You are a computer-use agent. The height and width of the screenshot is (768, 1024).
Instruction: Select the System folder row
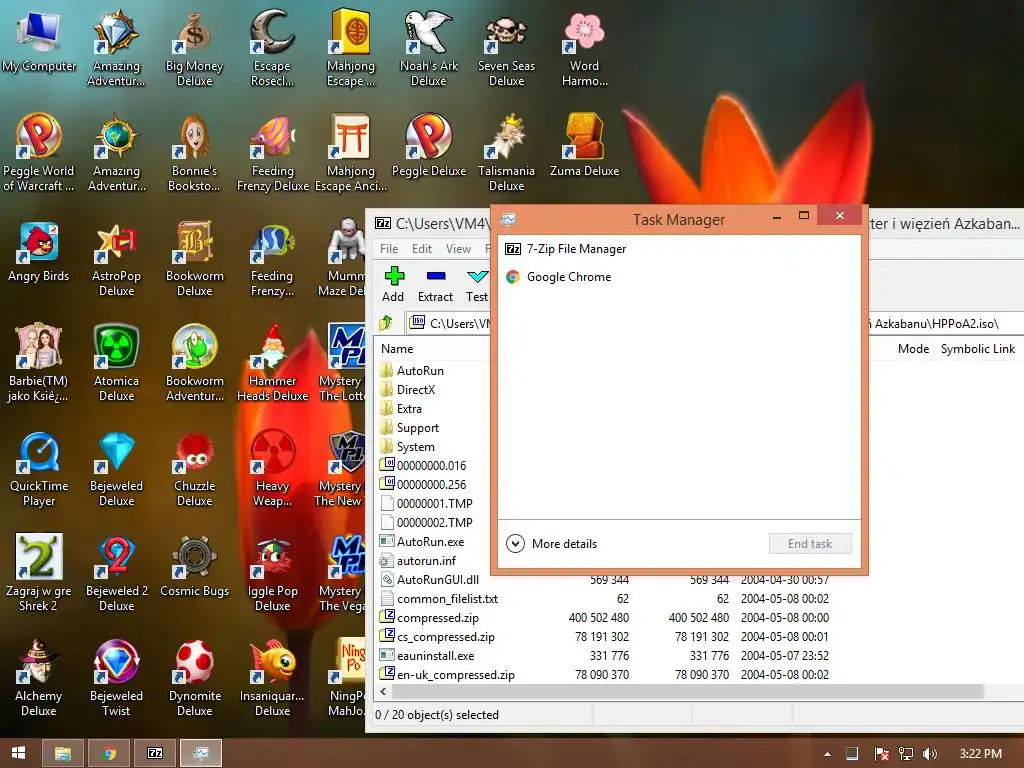click(x=415, y=447)
